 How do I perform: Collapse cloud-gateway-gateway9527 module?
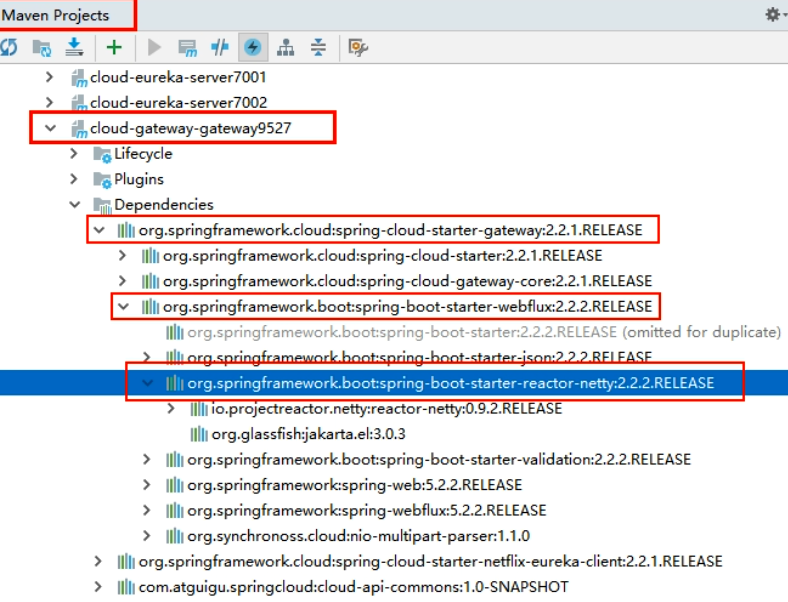(50, 128)
